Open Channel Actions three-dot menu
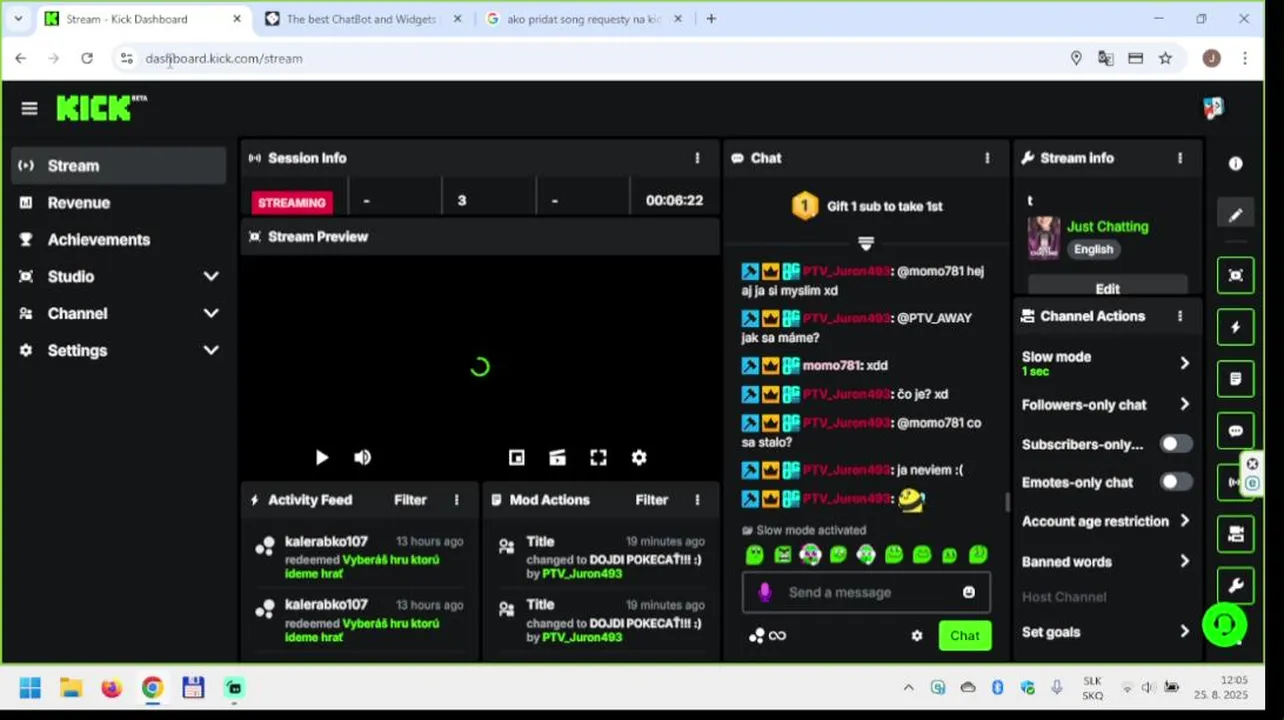Screen dimensions: 1284x720 click(x=1180, y=316)
